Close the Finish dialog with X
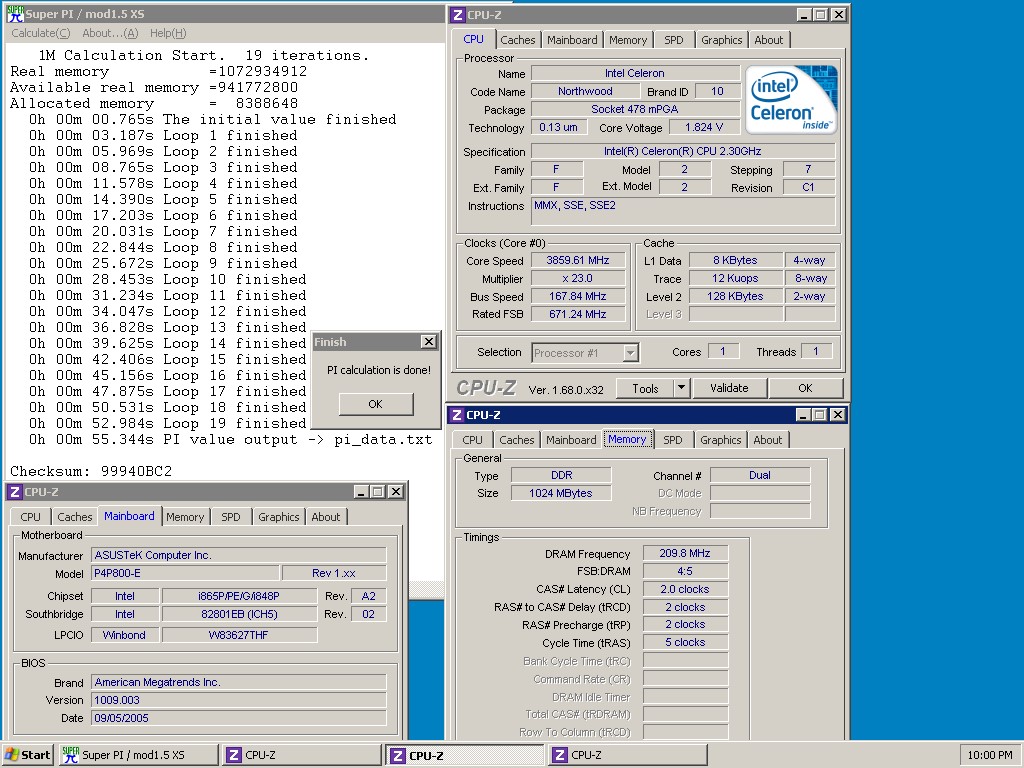 [x=428, y=342]
